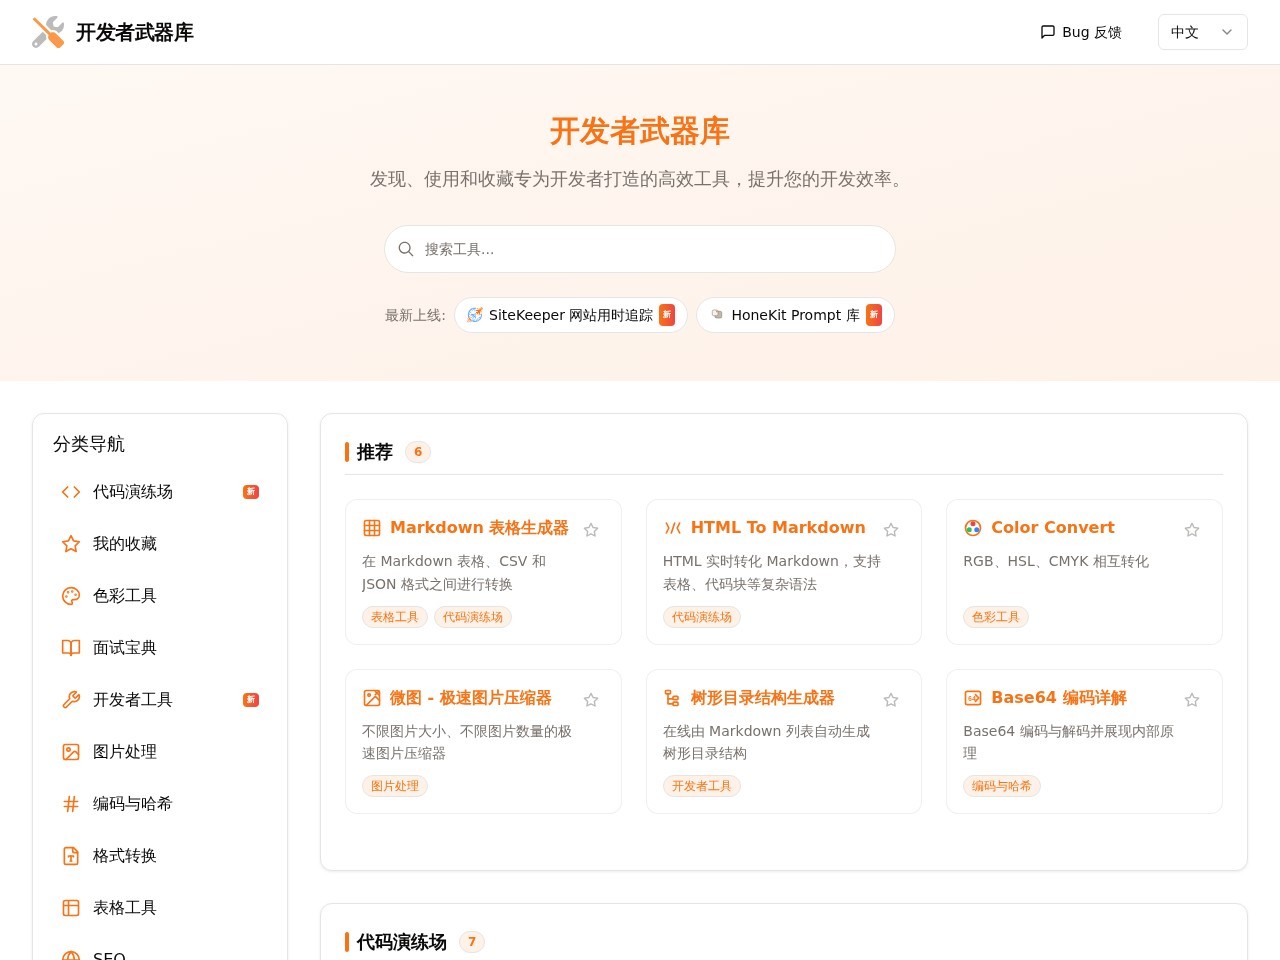Viewport: 1280px width, 960px height.
Task: Open 编码与哈希 category
Action: tap(160, 804)
